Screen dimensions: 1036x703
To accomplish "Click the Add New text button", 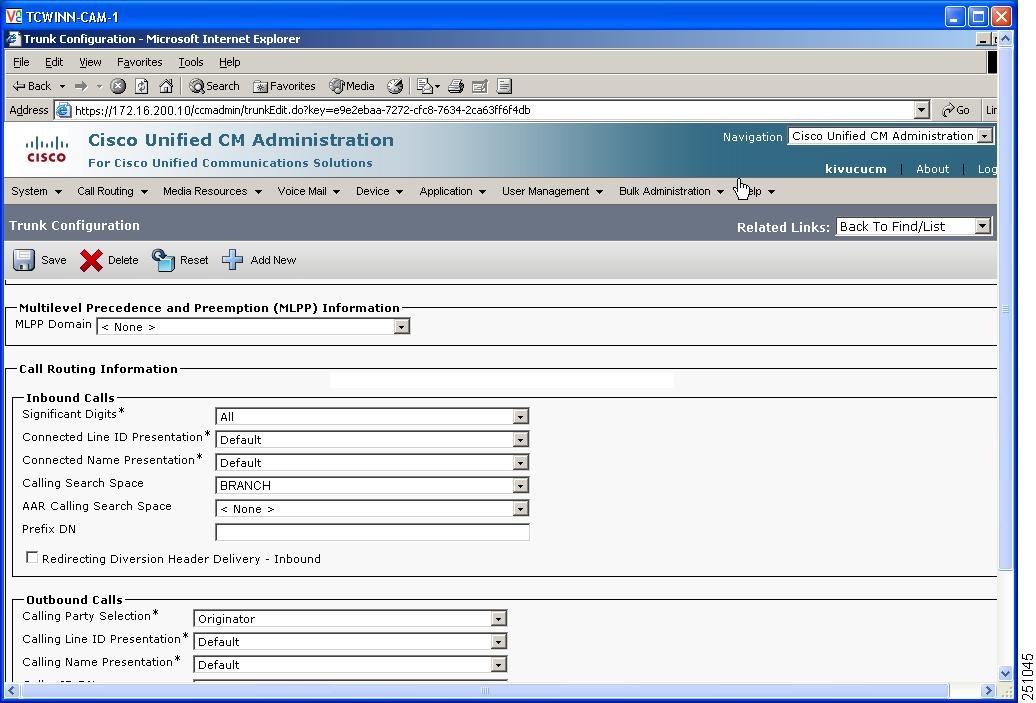I will [x=273, y=260].
